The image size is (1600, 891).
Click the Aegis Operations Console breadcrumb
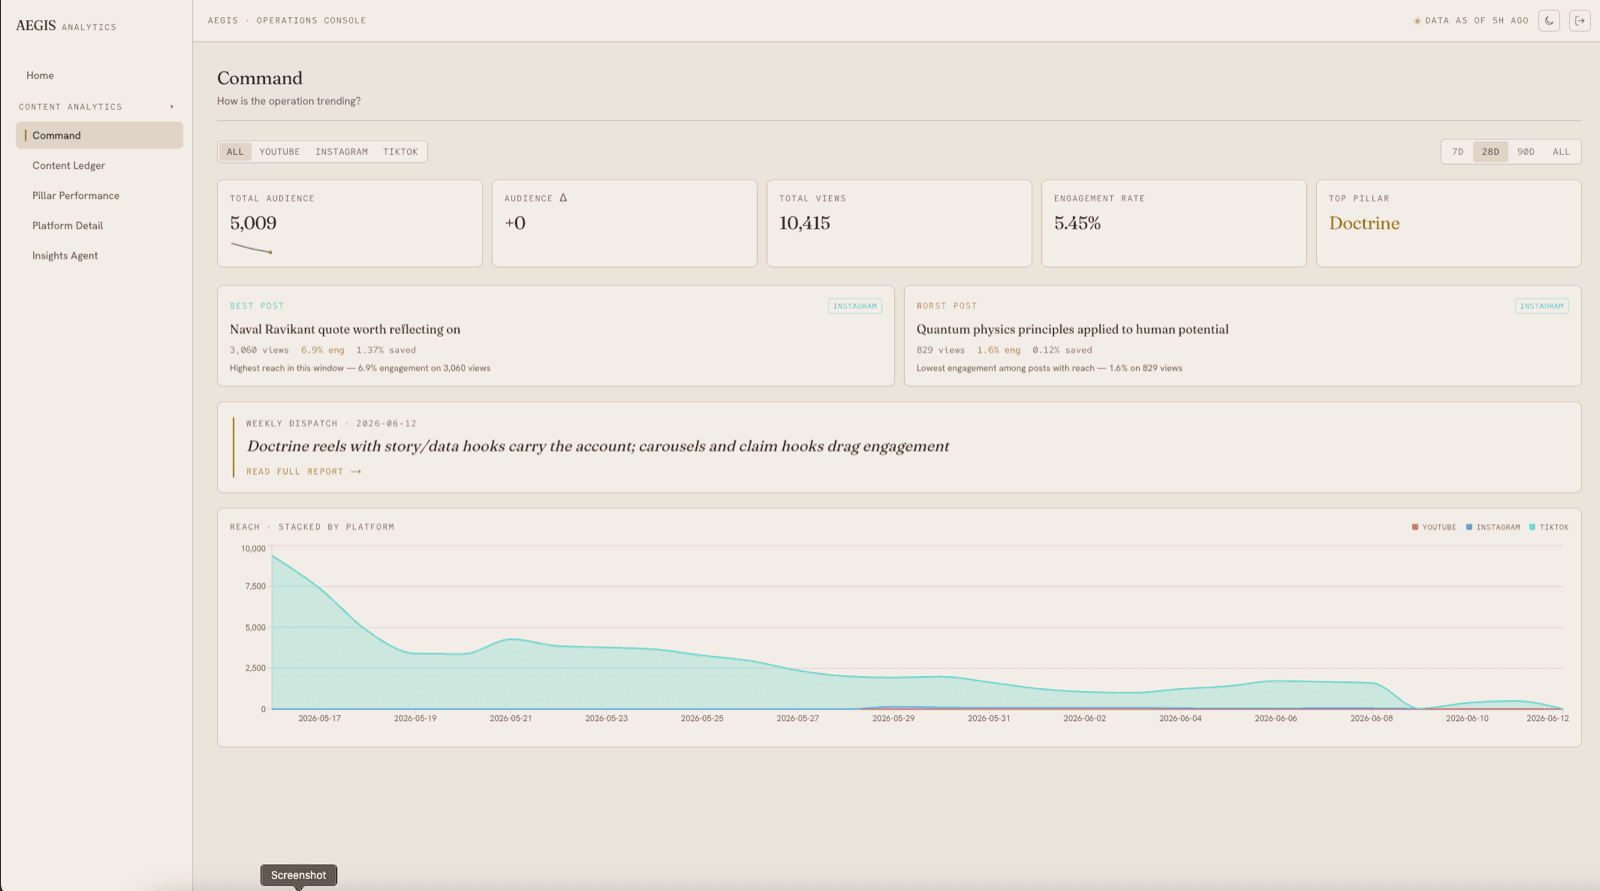pyautogui.click(x=287, y=20)
